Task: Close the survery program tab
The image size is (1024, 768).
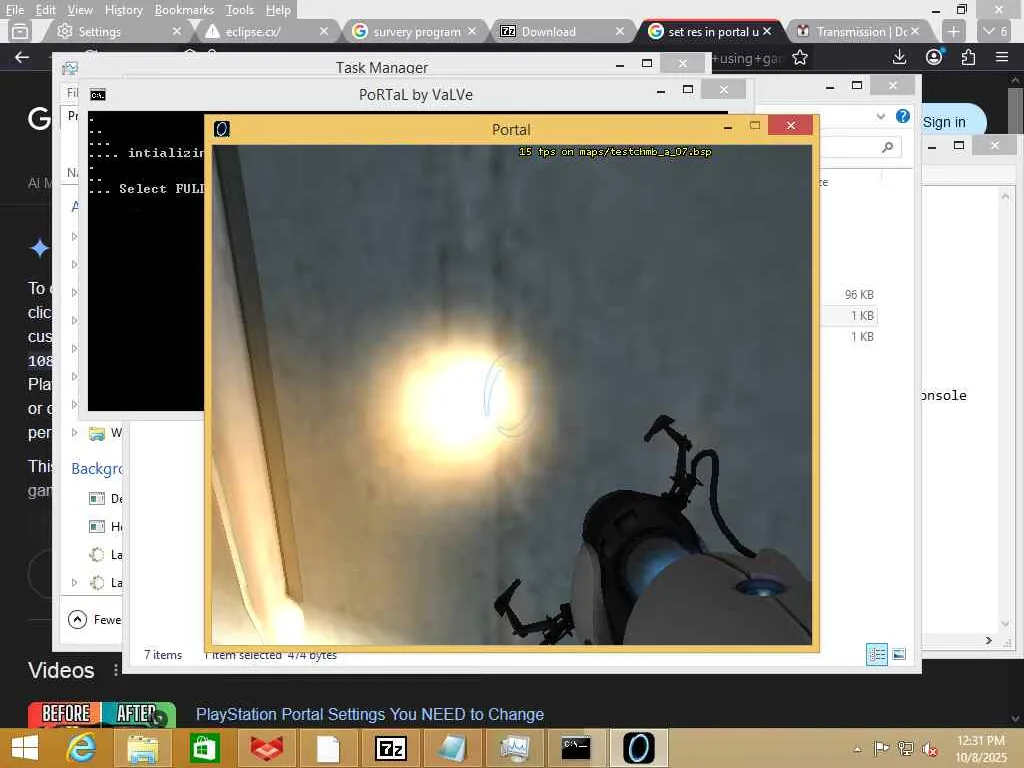Action: (x=472, y=31)
